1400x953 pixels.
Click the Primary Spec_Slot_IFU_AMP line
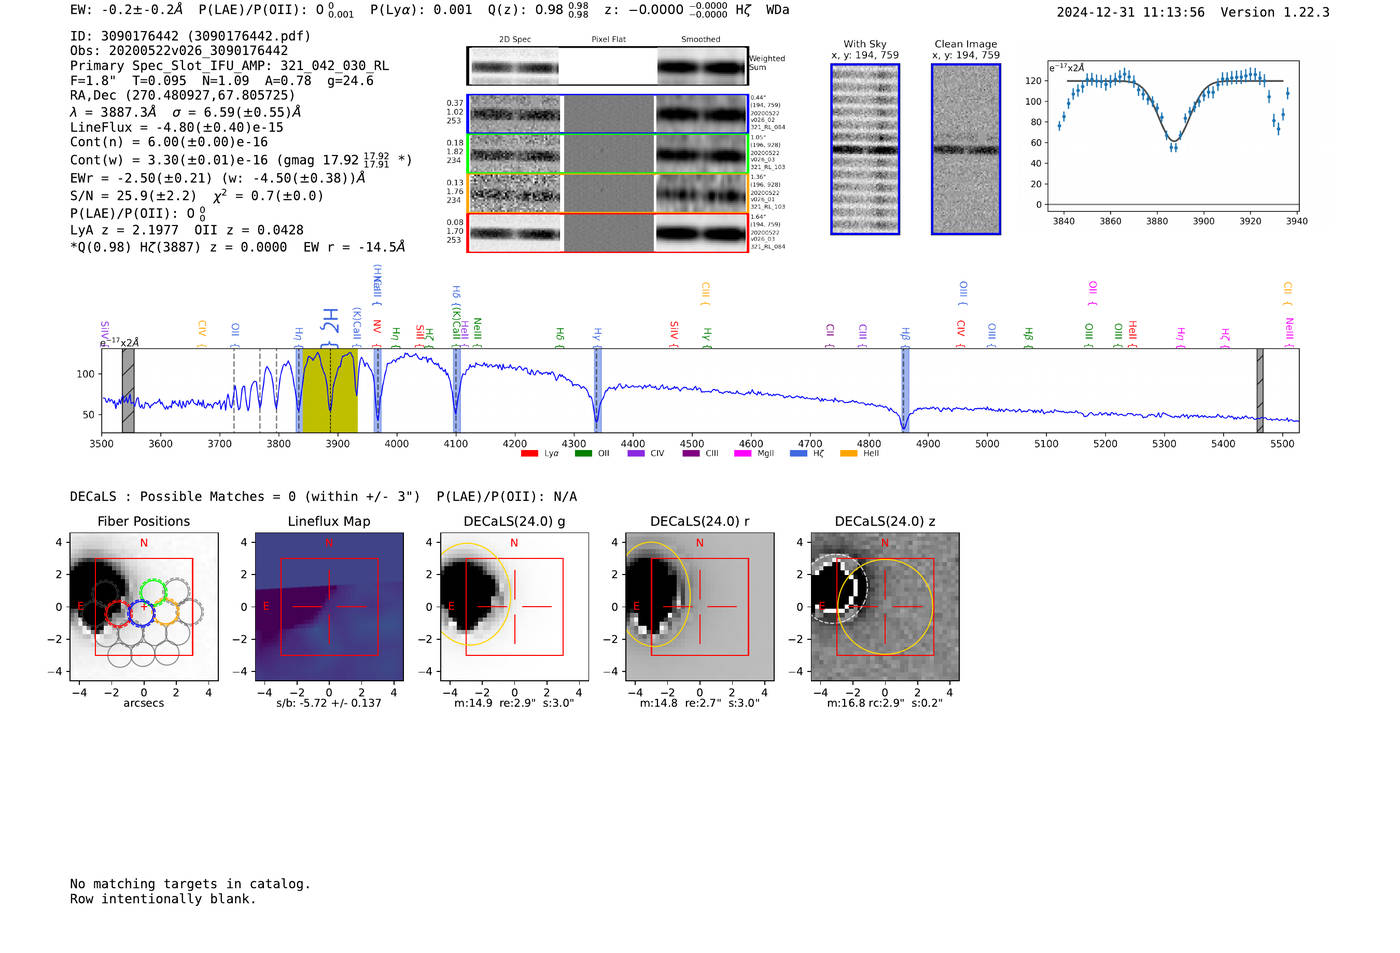(x=229, y=66)
